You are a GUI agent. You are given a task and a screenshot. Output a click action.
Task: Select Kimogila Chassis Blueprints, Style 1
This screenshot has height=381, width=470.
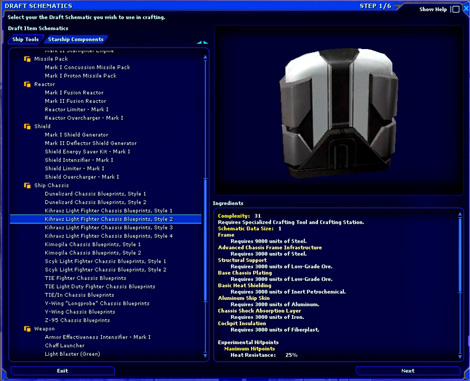93,244
